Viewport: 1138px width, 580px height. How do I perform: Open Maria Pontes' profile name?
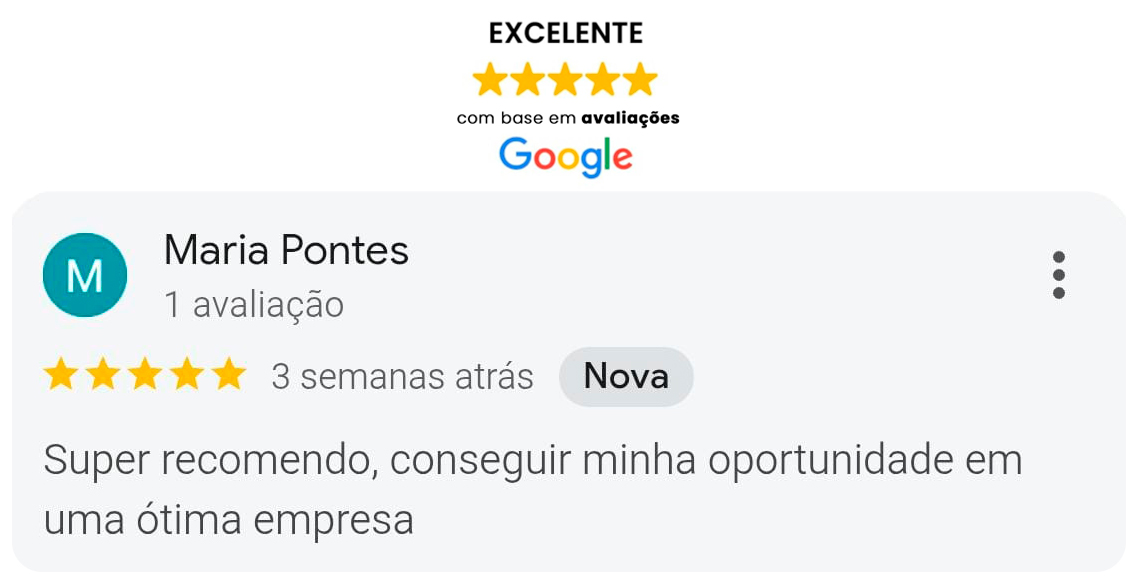286,250
